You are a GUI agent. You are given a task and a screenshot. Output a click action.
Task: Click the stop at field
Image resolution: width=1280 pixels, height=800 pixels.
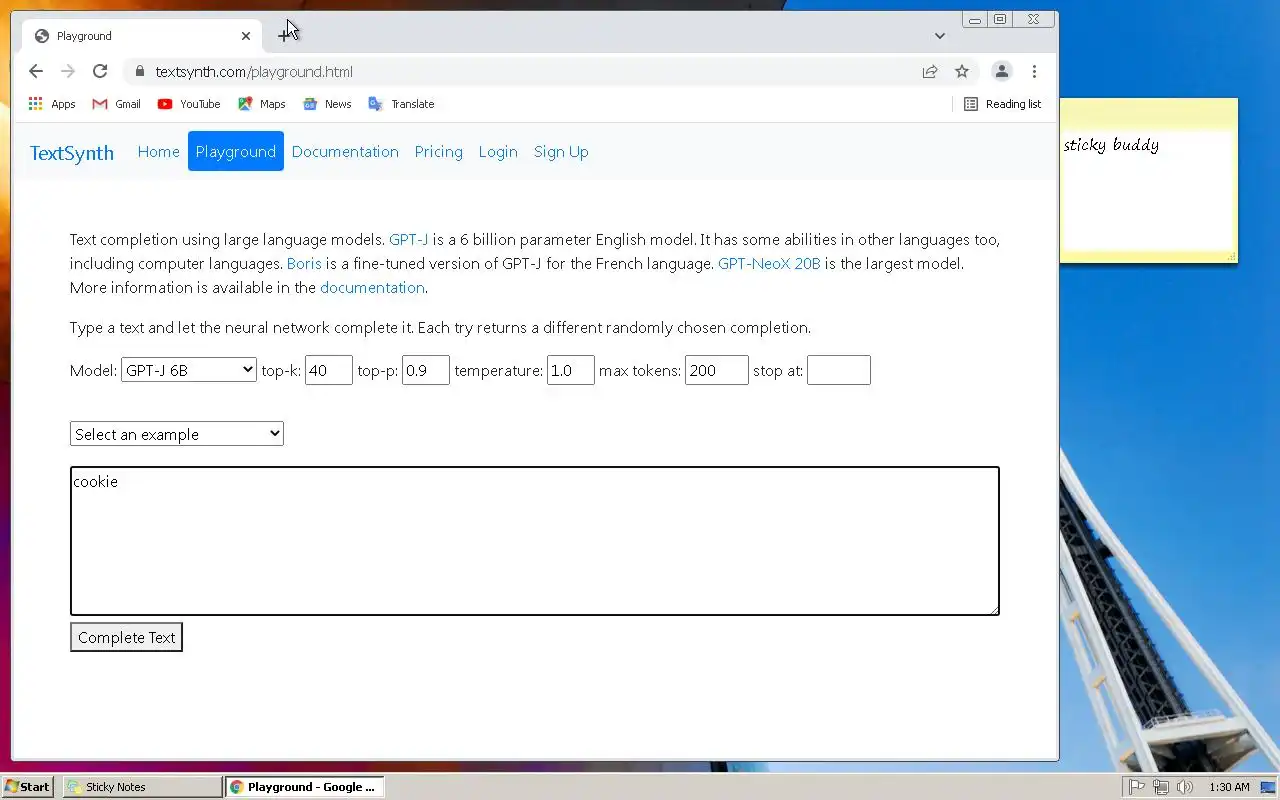[839, 370]
